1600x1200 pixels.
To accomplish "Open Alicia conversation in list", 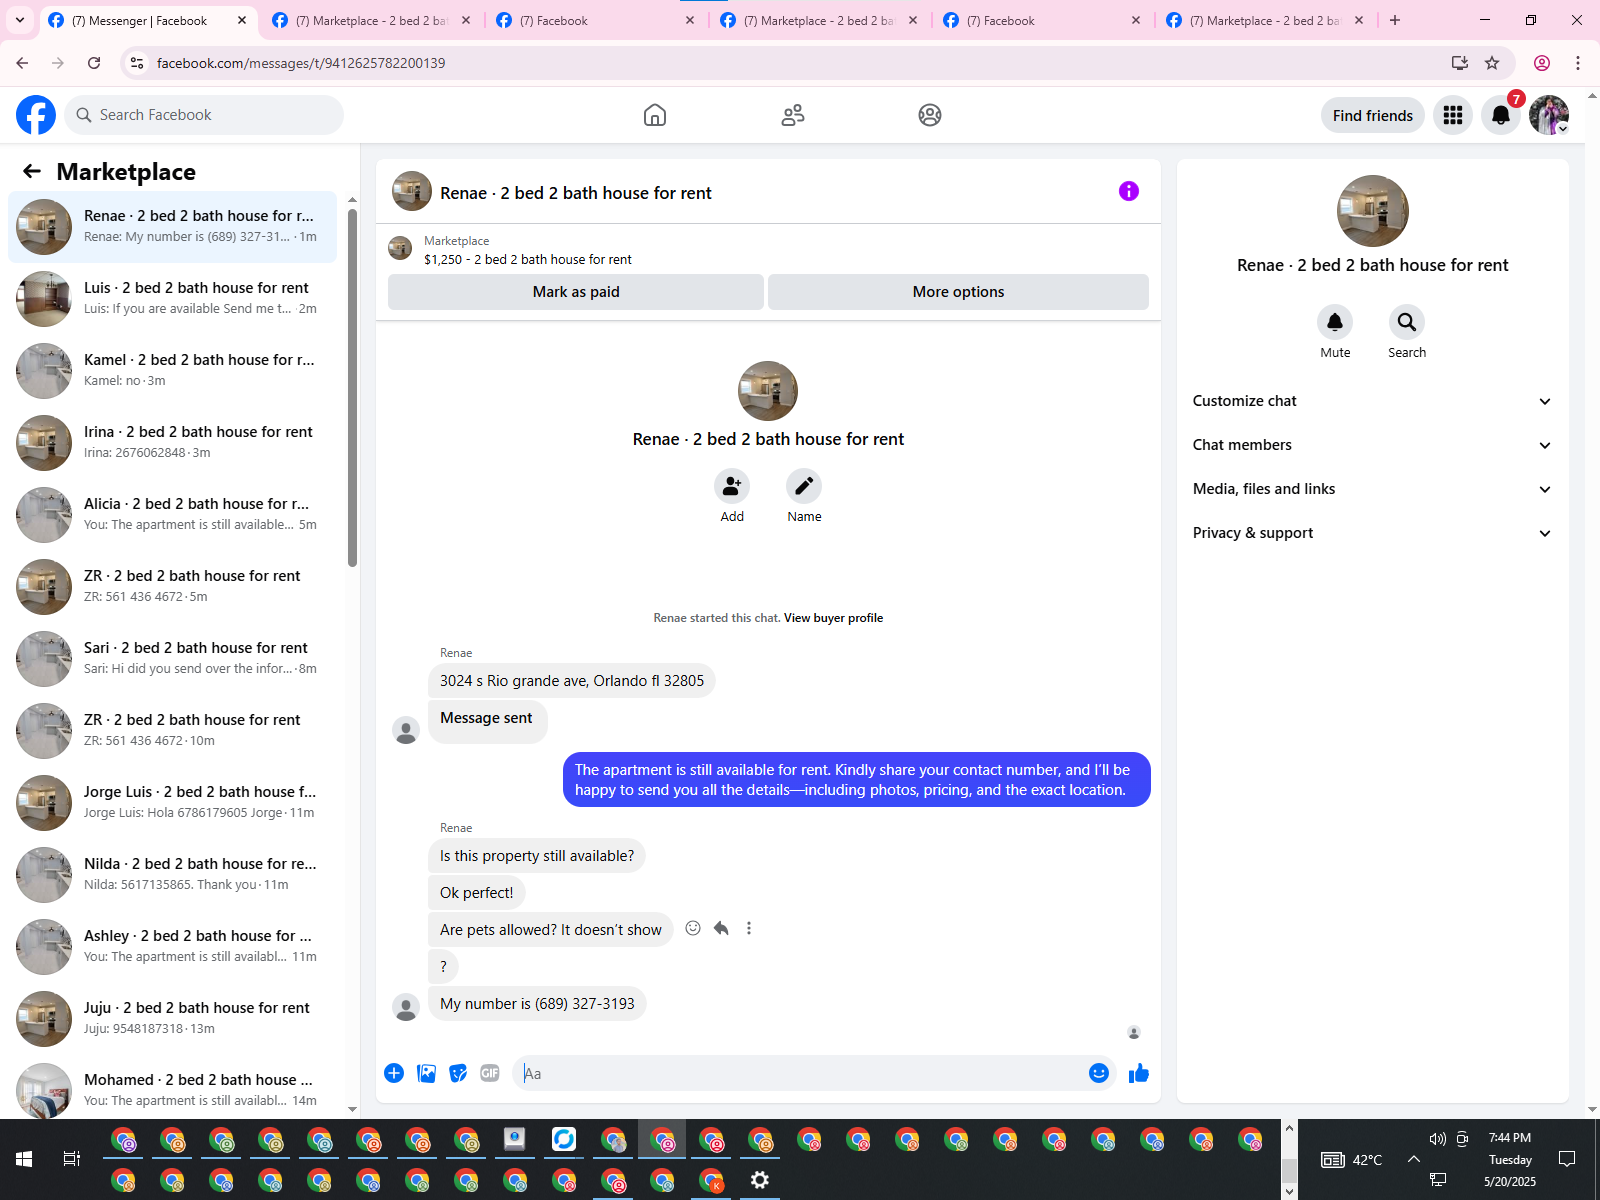I will pyautogui.click(x=172, y=515).
